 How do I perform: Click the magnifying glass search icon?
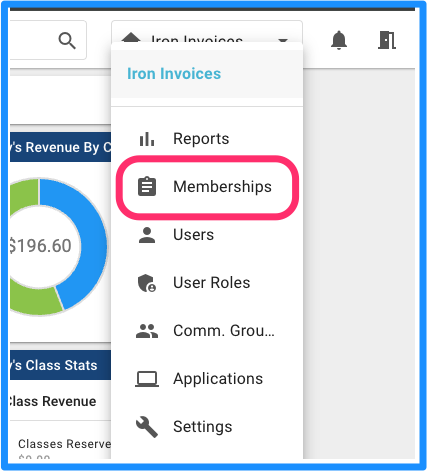[67, 41]
